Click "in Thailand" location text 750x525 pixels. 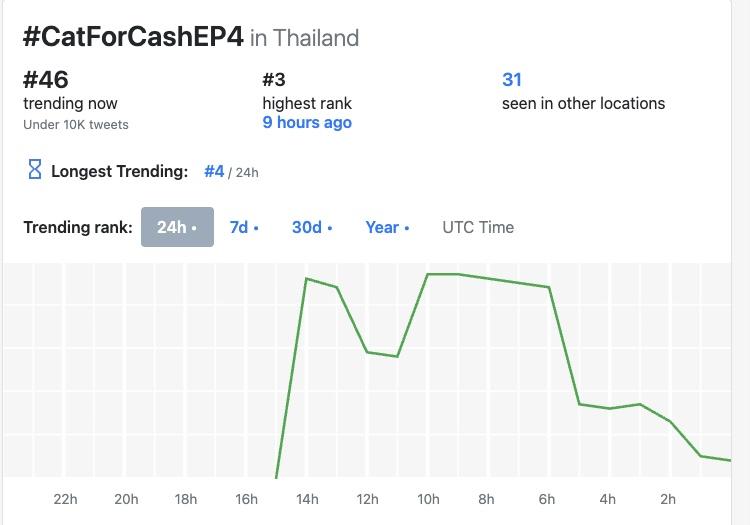(x=304, y=39)
